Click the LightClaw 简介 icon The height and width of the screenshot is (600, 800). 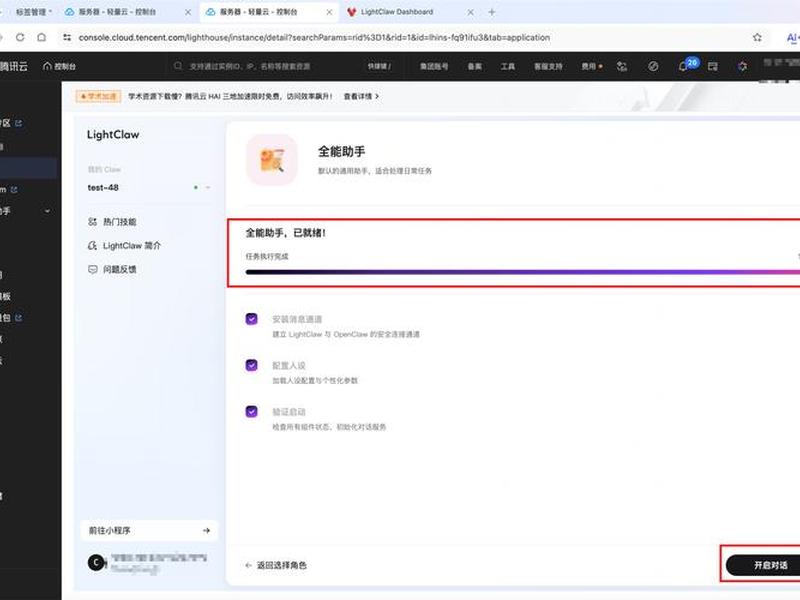click(x=92, y=245)
